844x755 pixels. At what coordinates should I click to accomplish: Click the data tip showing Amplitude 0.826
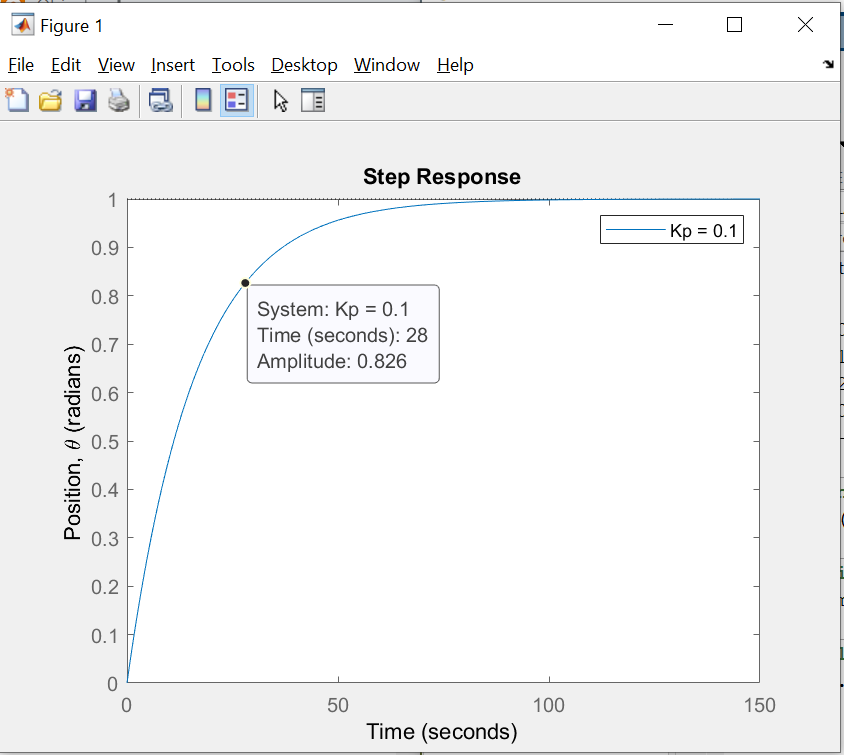342,335
